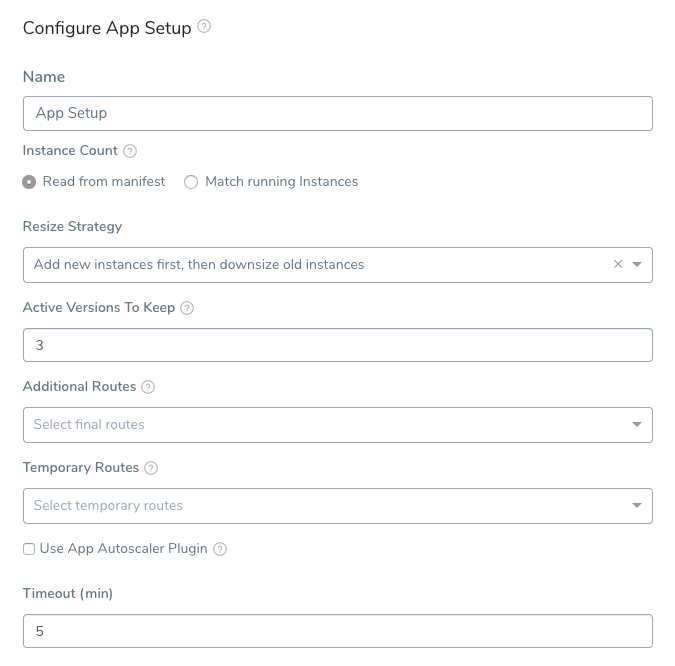Screen dimensions: 675x666
Task: Choose Match running Instances radio button
Action: click(x=191, y=182)
